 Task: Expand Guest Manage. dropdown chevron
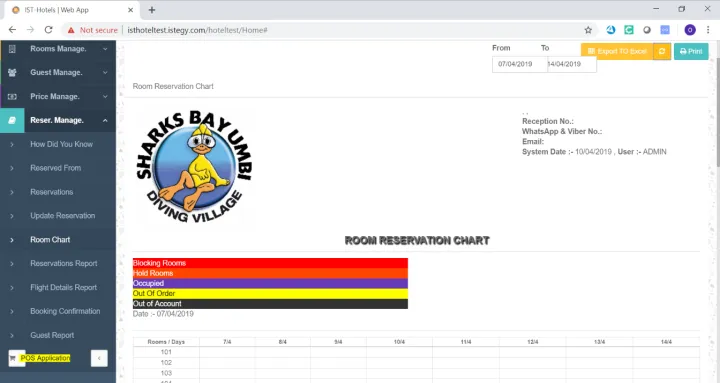pyautogui.click(x=105, y=73)
